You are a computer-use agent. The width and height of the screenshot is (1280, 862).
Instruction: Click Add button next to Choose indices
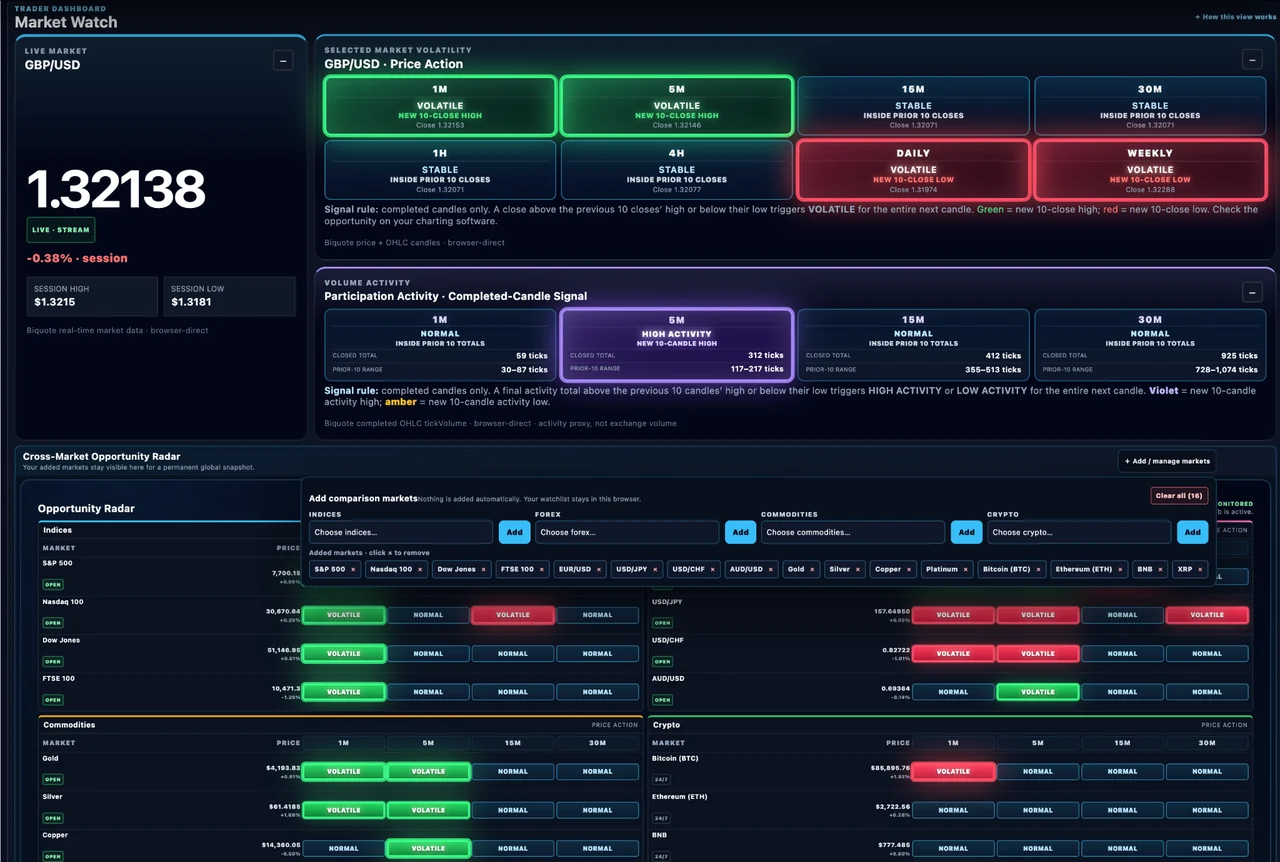coord(514,532)
